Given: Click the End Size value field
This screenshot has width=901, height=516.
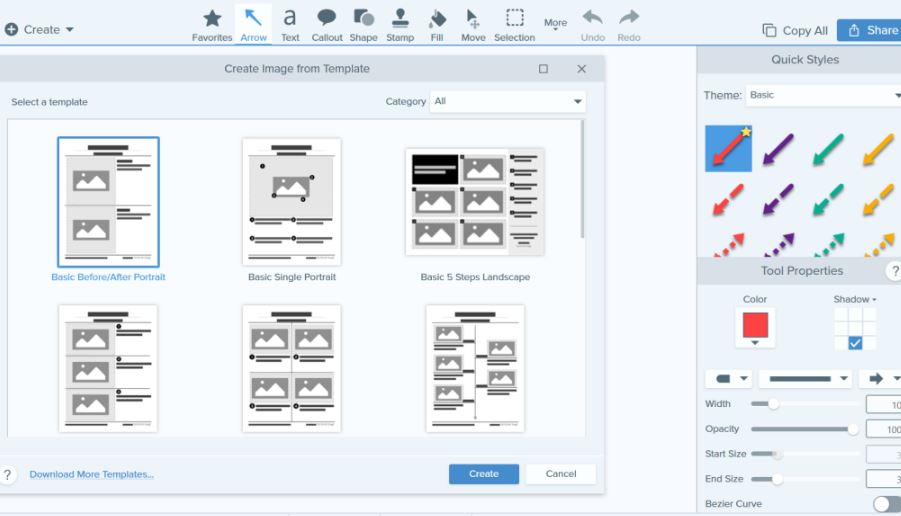Looking at the screenshot, I should coord(884,479).
